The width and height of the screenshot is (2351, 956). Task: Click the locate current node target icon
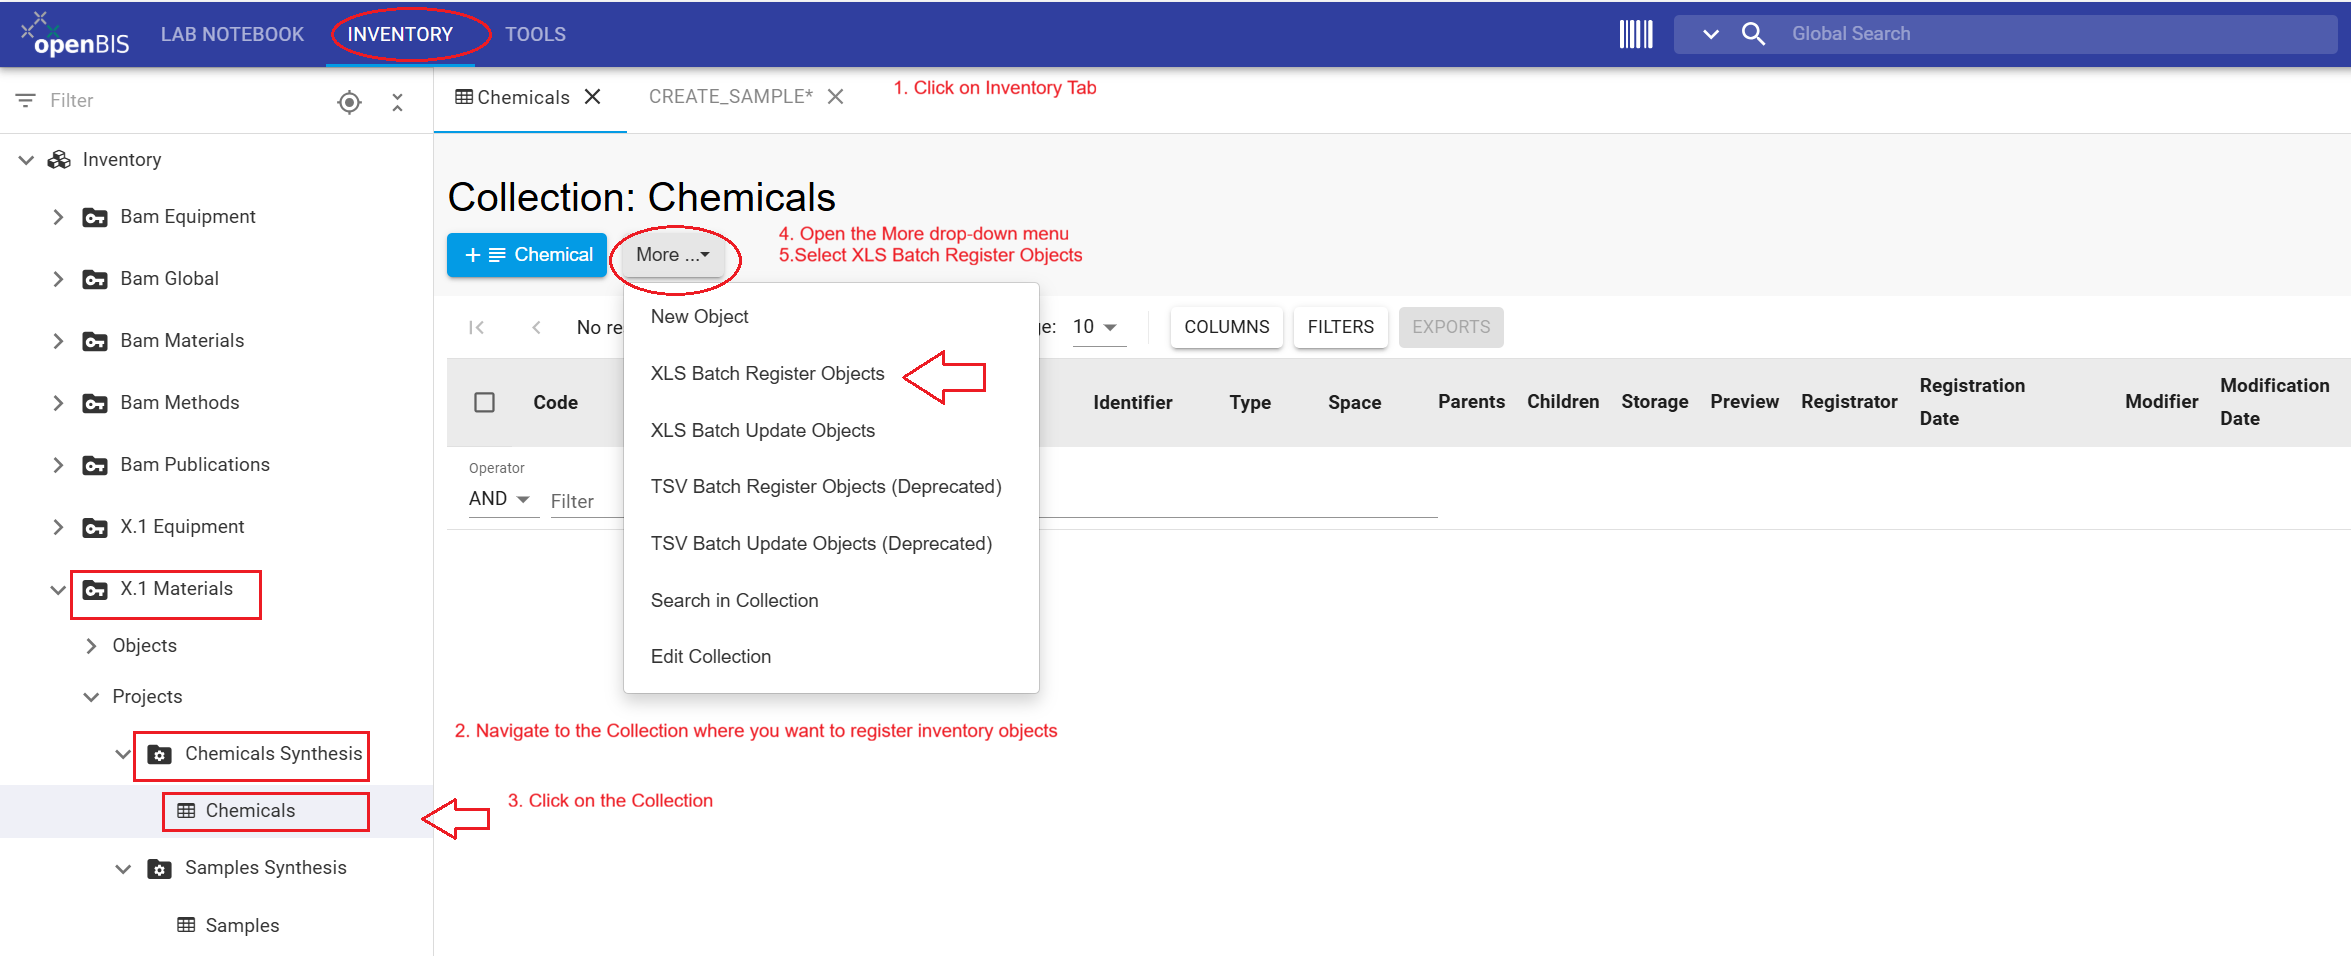pyautogui.click(x=349, y=101)
